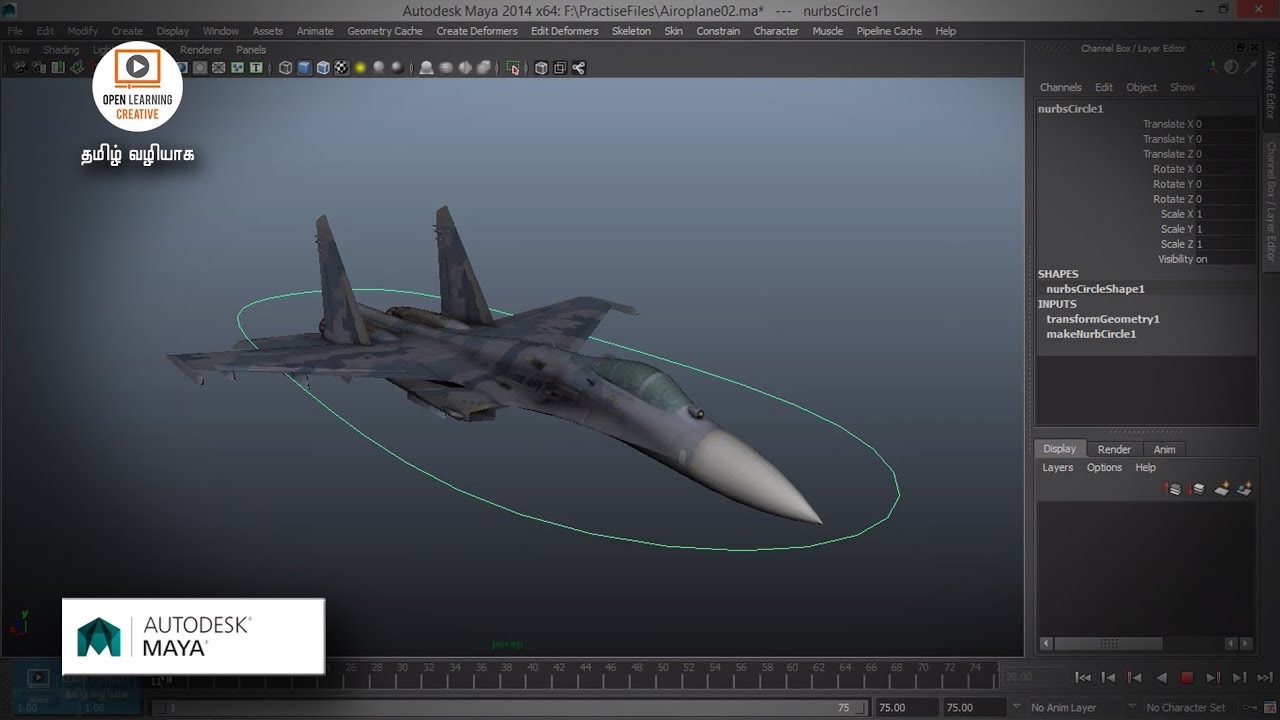This screenshot has height=720, width=1280.
Task: Open the Layers menu in Layer Editor
Action: pyautogui.click(x=1058, y=468)
